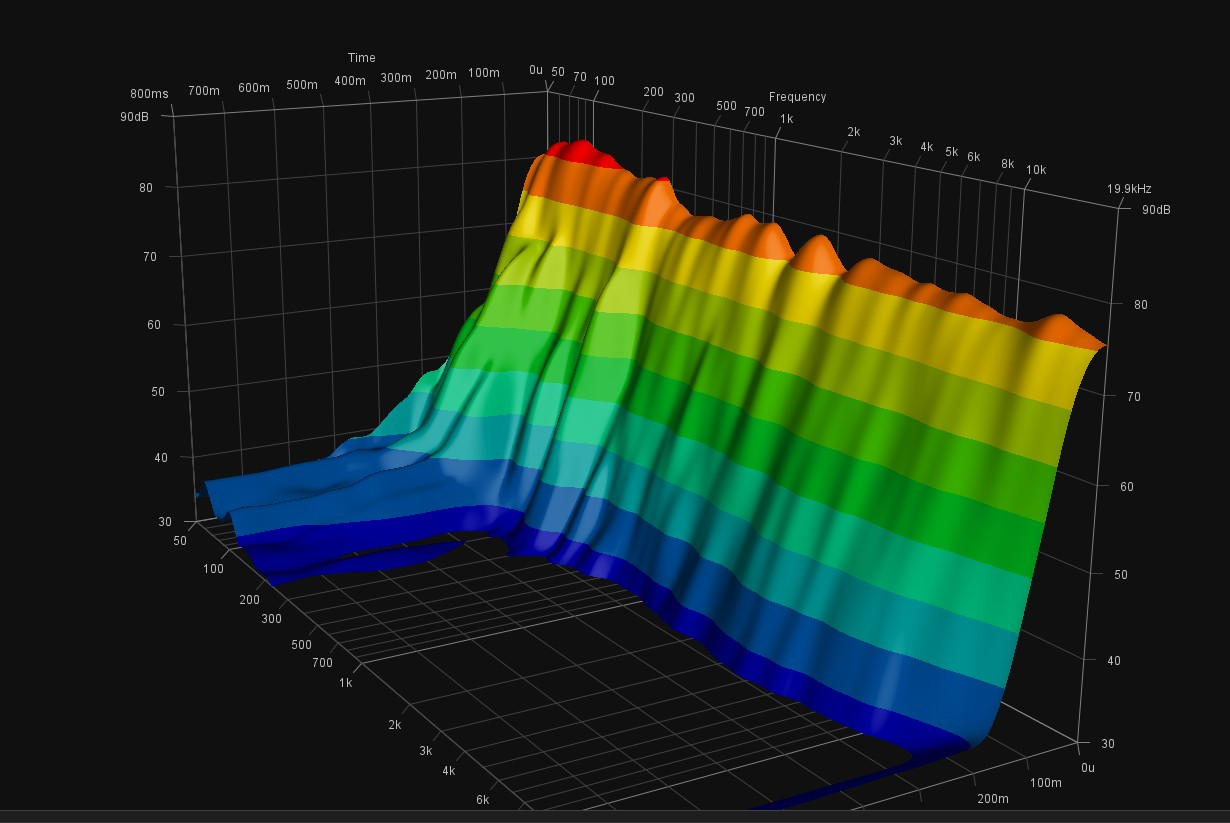Select the 10k frequency tick label
Image resolution: width=1230 pixels, height=823 pixels.
1036,170
